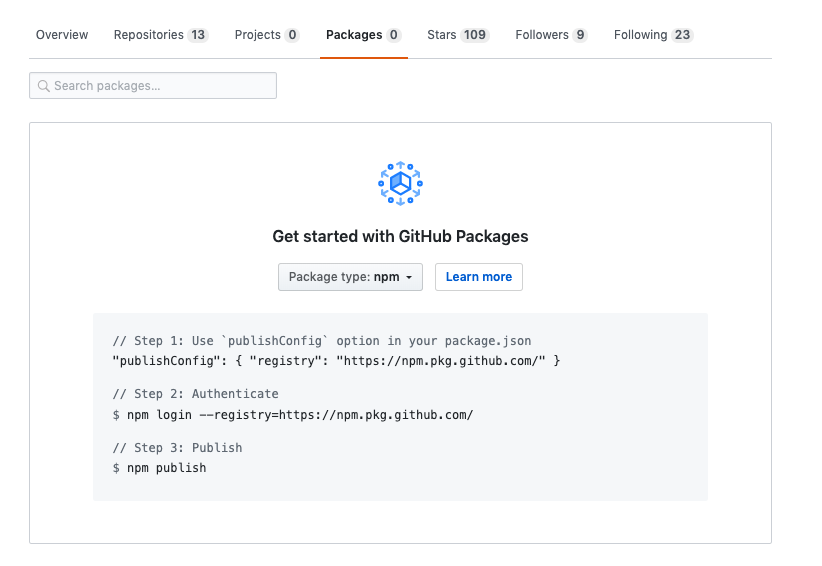Click the caret arrow beside npm
This screenshot has height=566, width=822.
pyautogui.click(x=409, y=278)
